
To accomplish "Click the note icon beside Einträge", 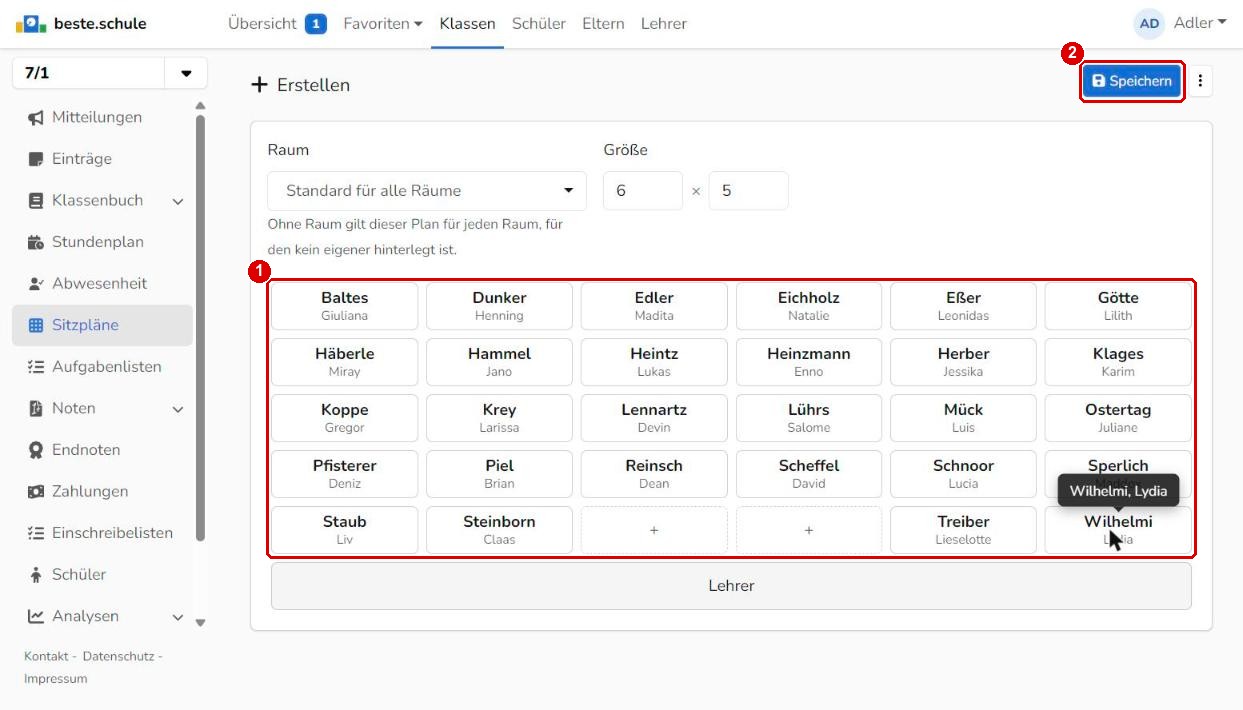I will 36,159.
